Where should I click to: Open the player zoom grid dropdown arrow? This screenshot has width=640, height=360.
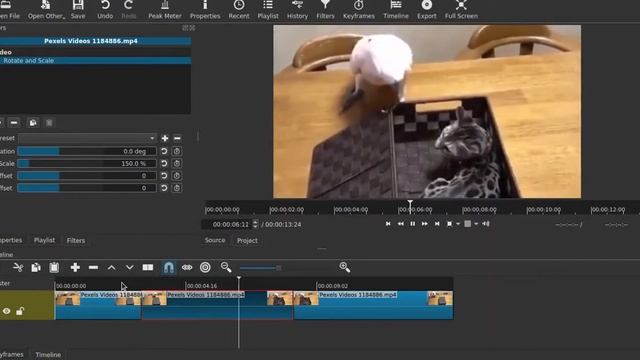(476, 224)
